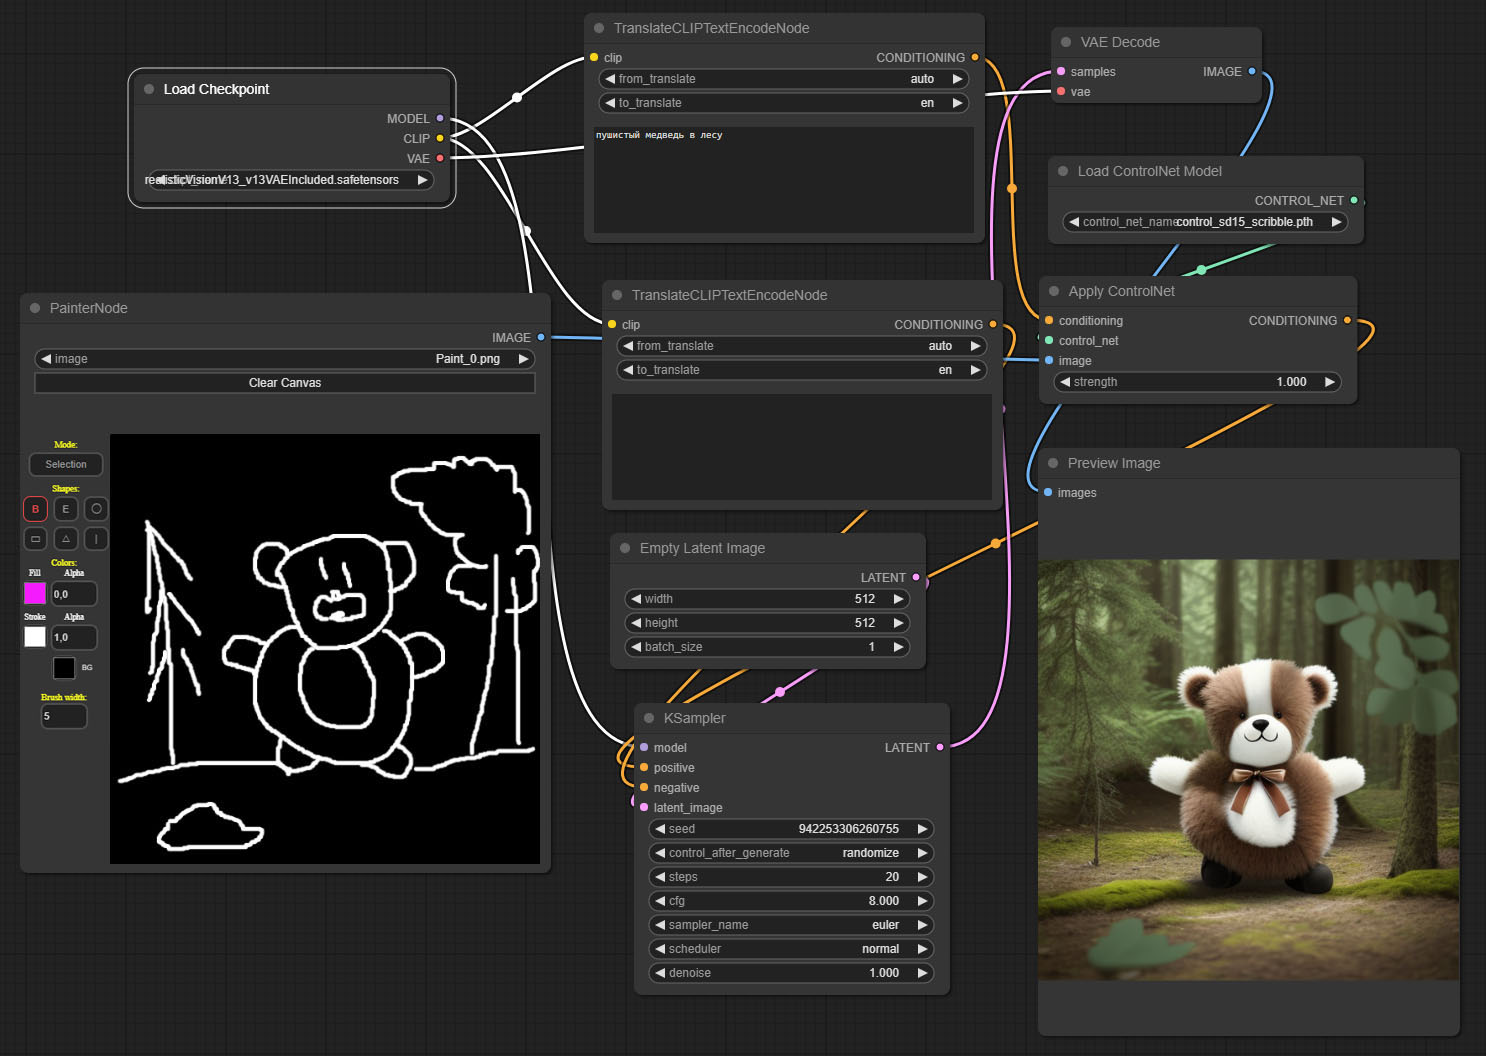The image size is (1486, 1056).
Task: Select the line shape tool
Action: pyautogui.click(x=96, y=539)
